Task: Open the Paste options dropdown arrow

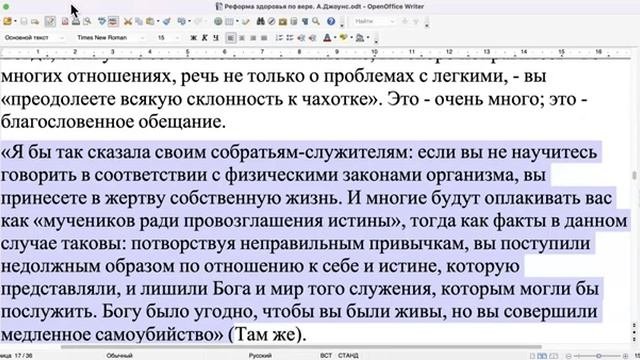Action: (158, 21)
